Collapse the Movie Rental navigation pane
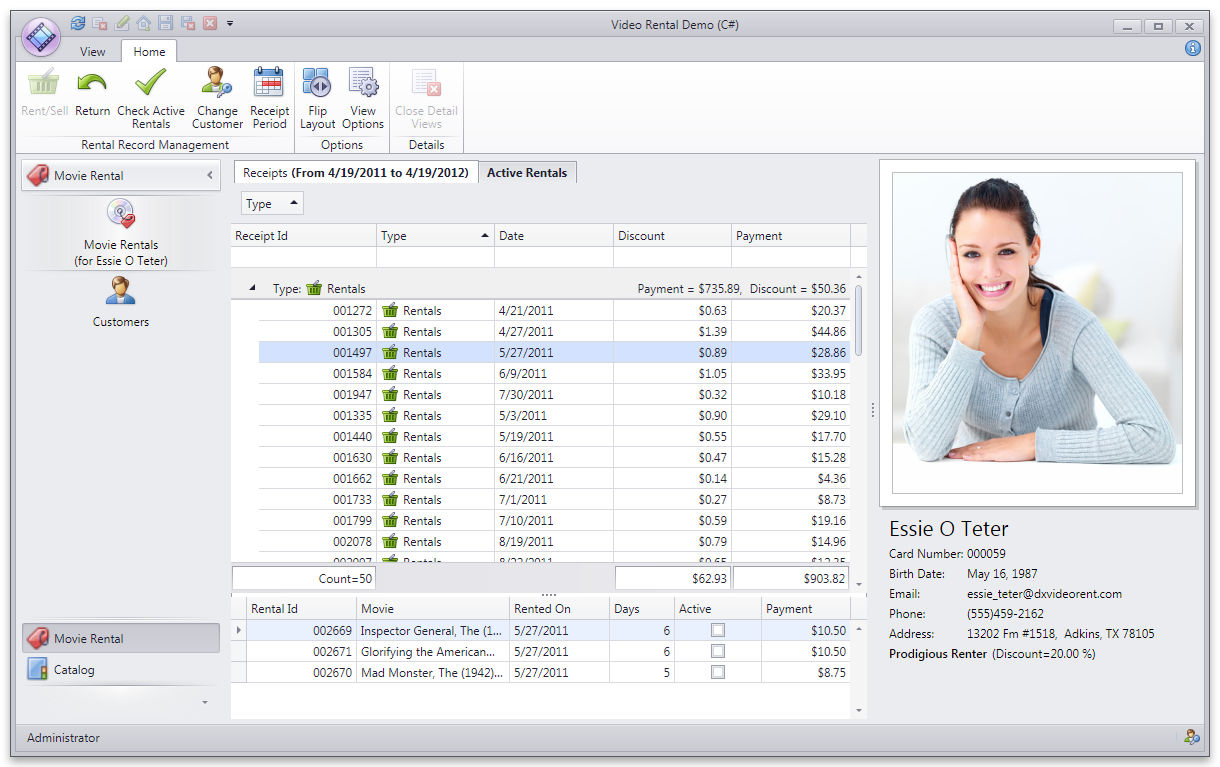1220x767 pixels. coord(209,176)
